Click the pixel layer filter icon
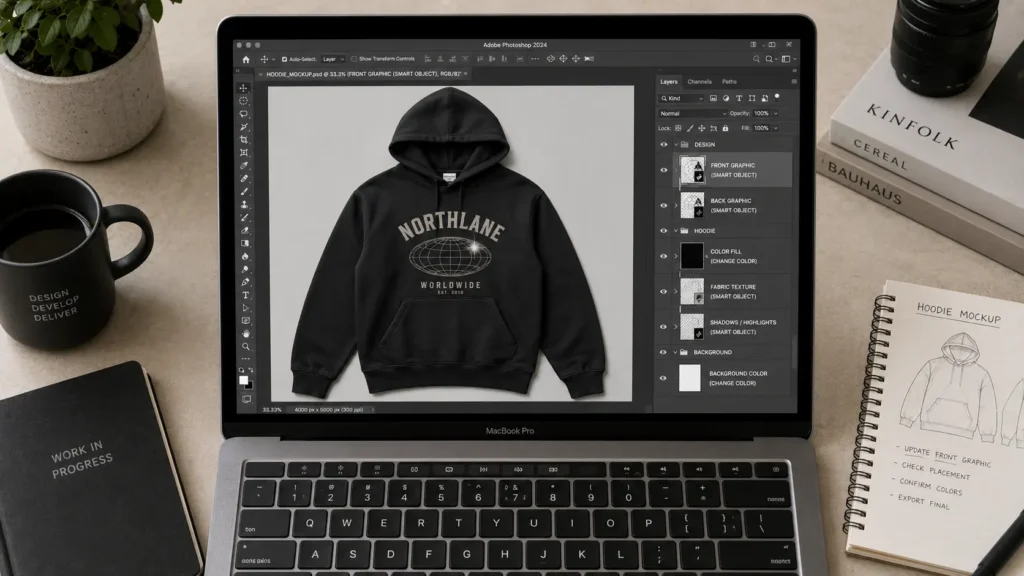1024x576 pixels. point(713,98)
